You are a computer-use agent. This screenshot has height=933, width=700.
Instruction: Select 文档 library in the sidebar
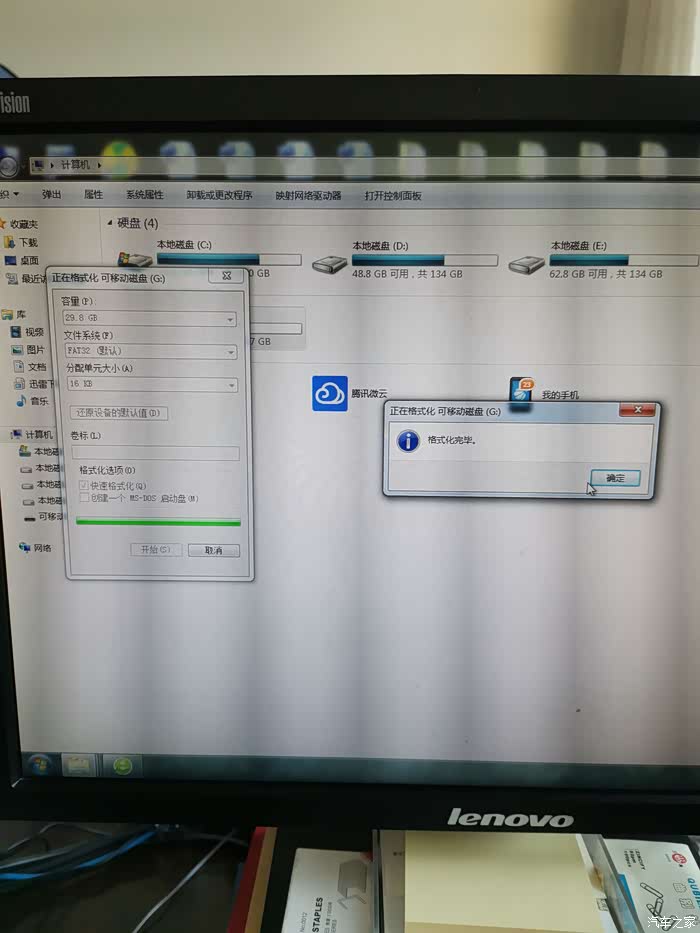36,367
